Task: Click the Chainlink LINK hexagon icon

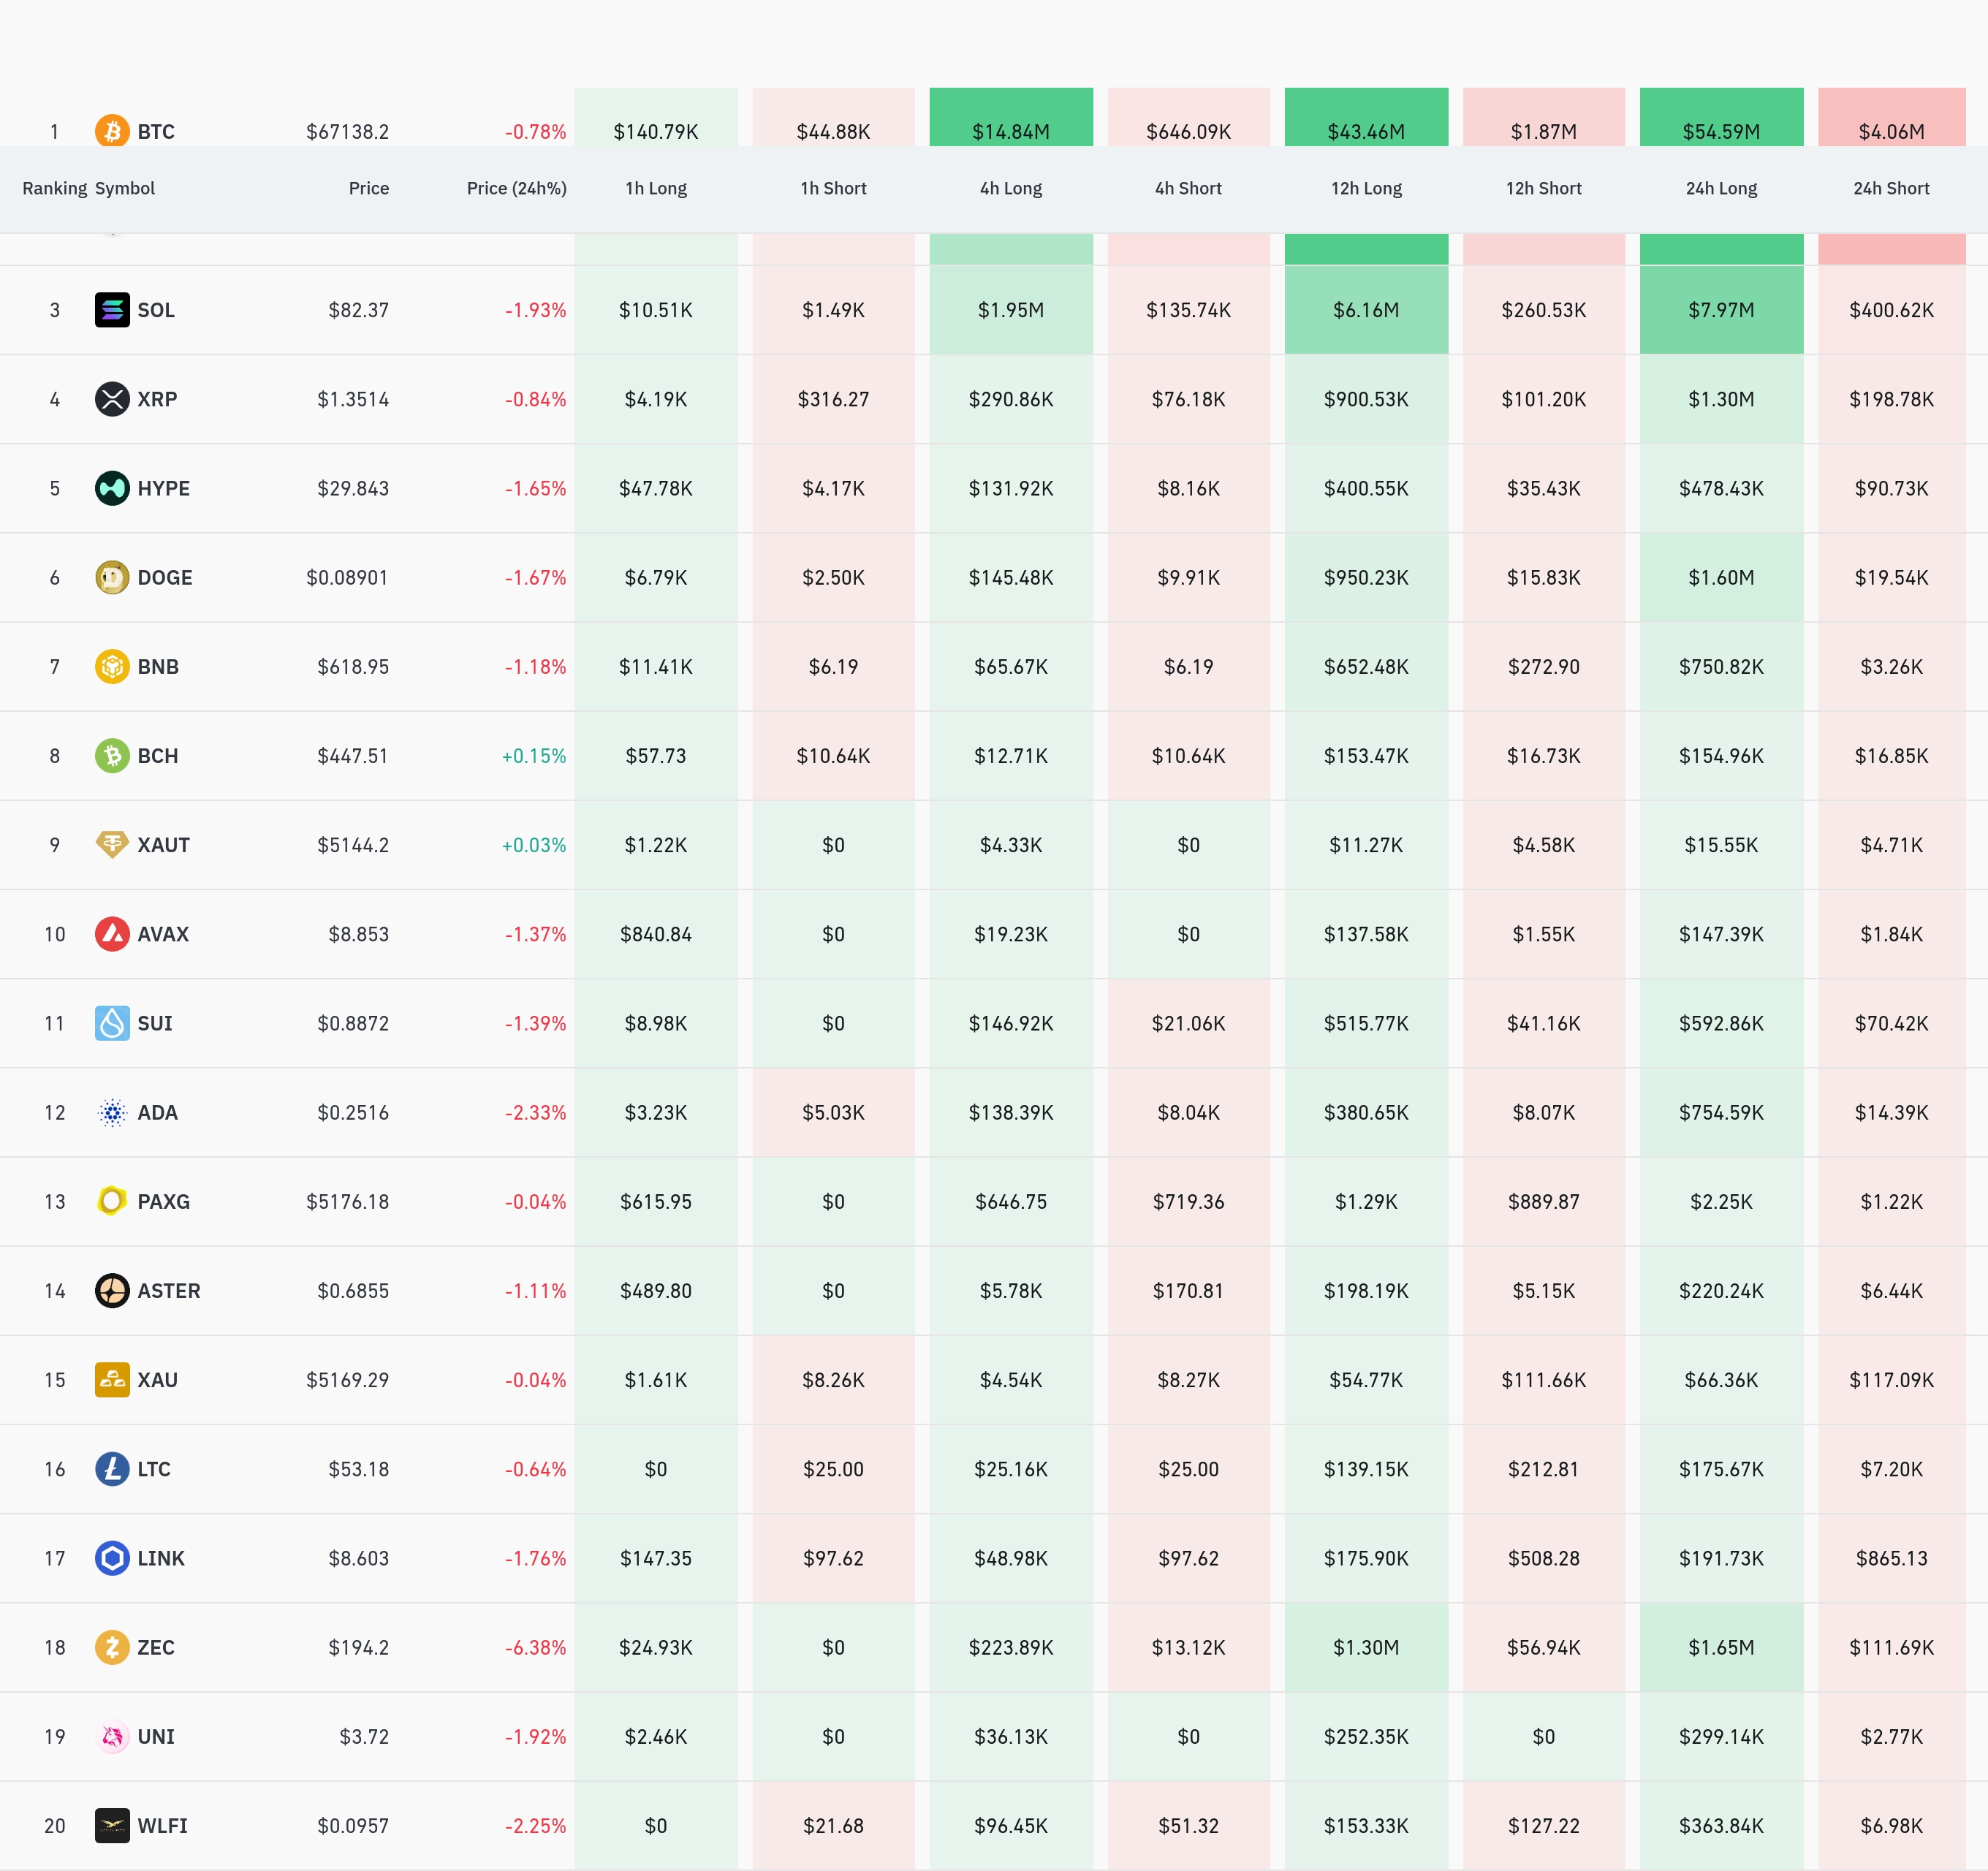Action: point(112,1558)
